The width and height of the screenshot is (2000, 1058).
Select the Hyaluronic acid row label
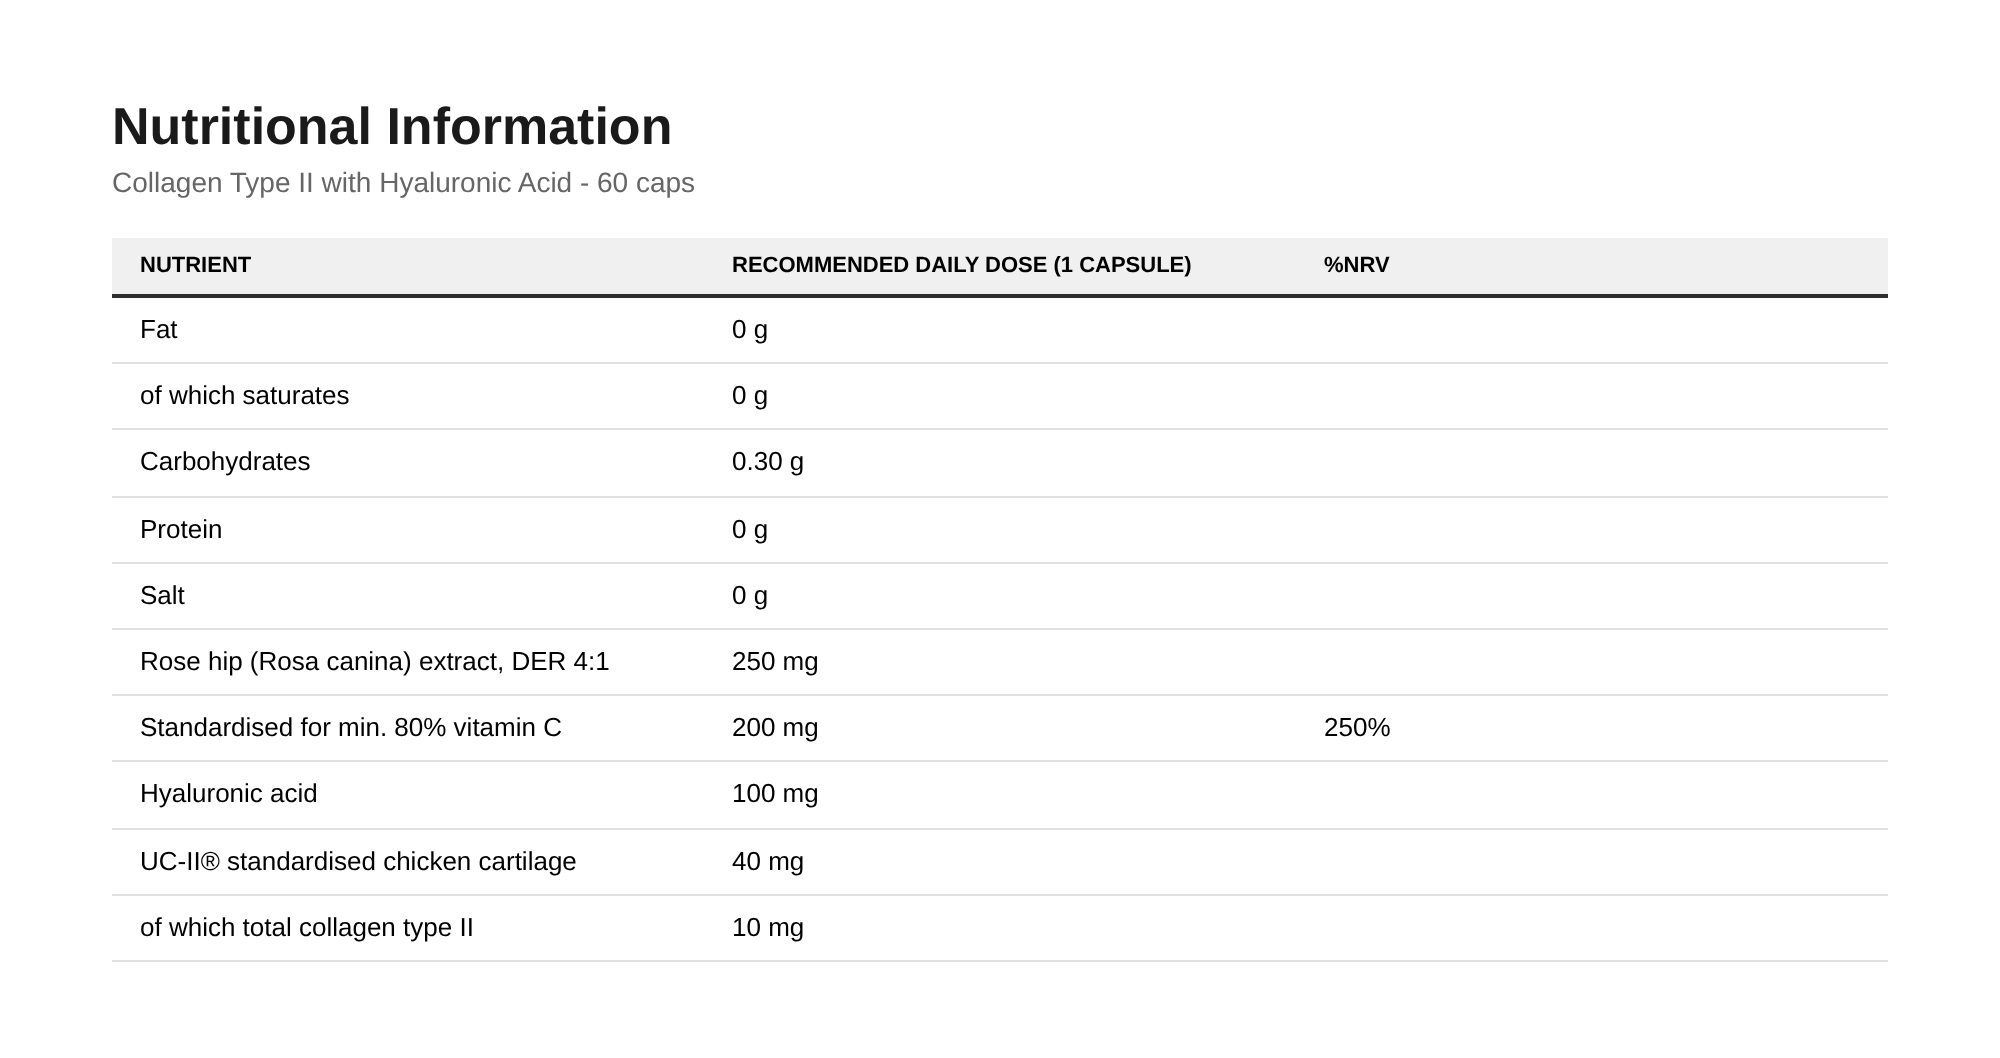click(228, 794)
